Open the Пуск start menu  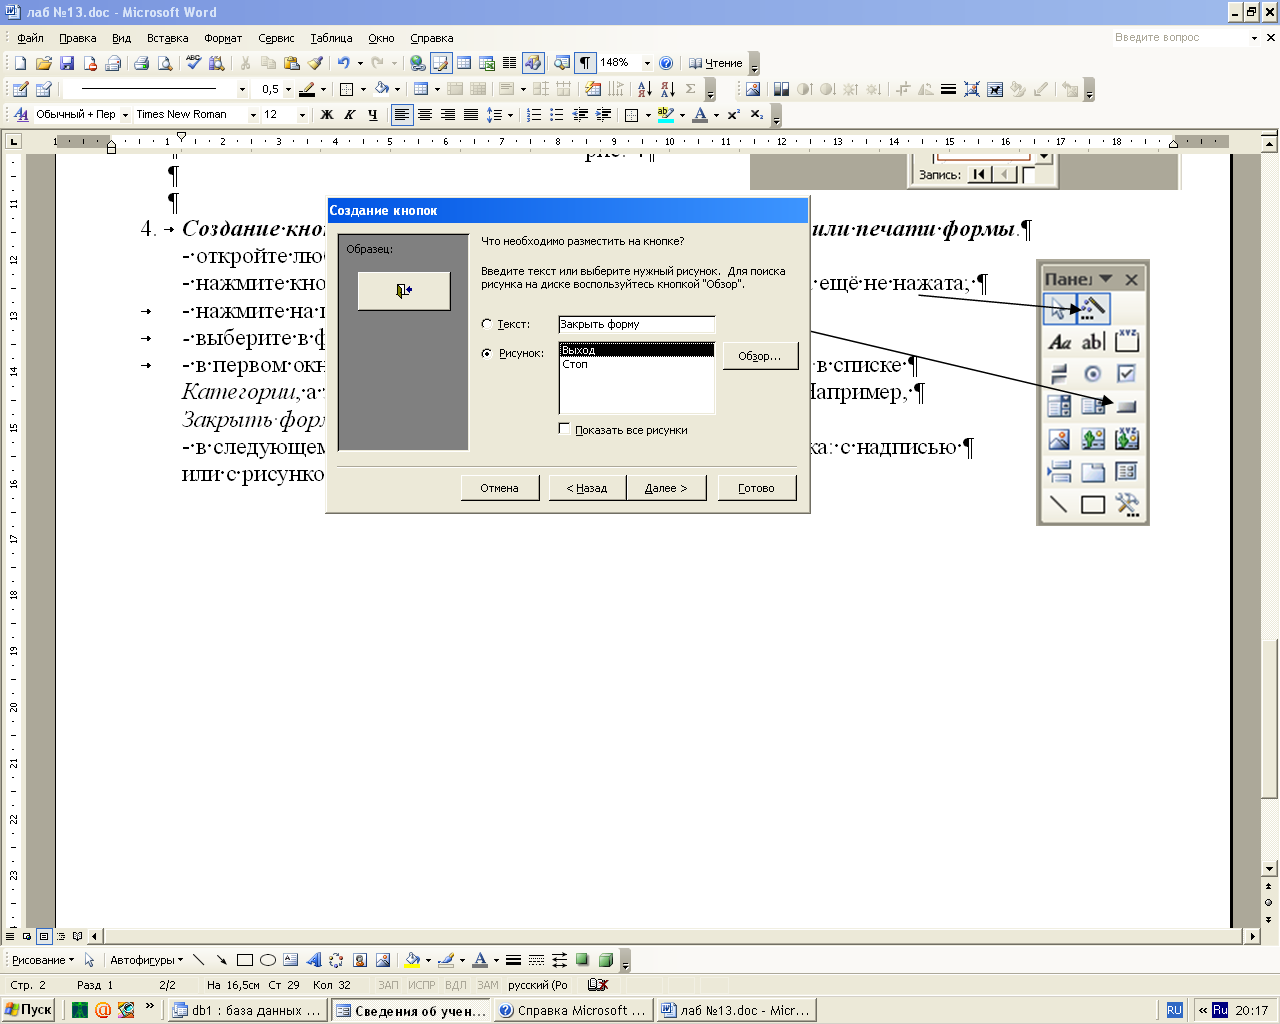[x=29, y=1010]
